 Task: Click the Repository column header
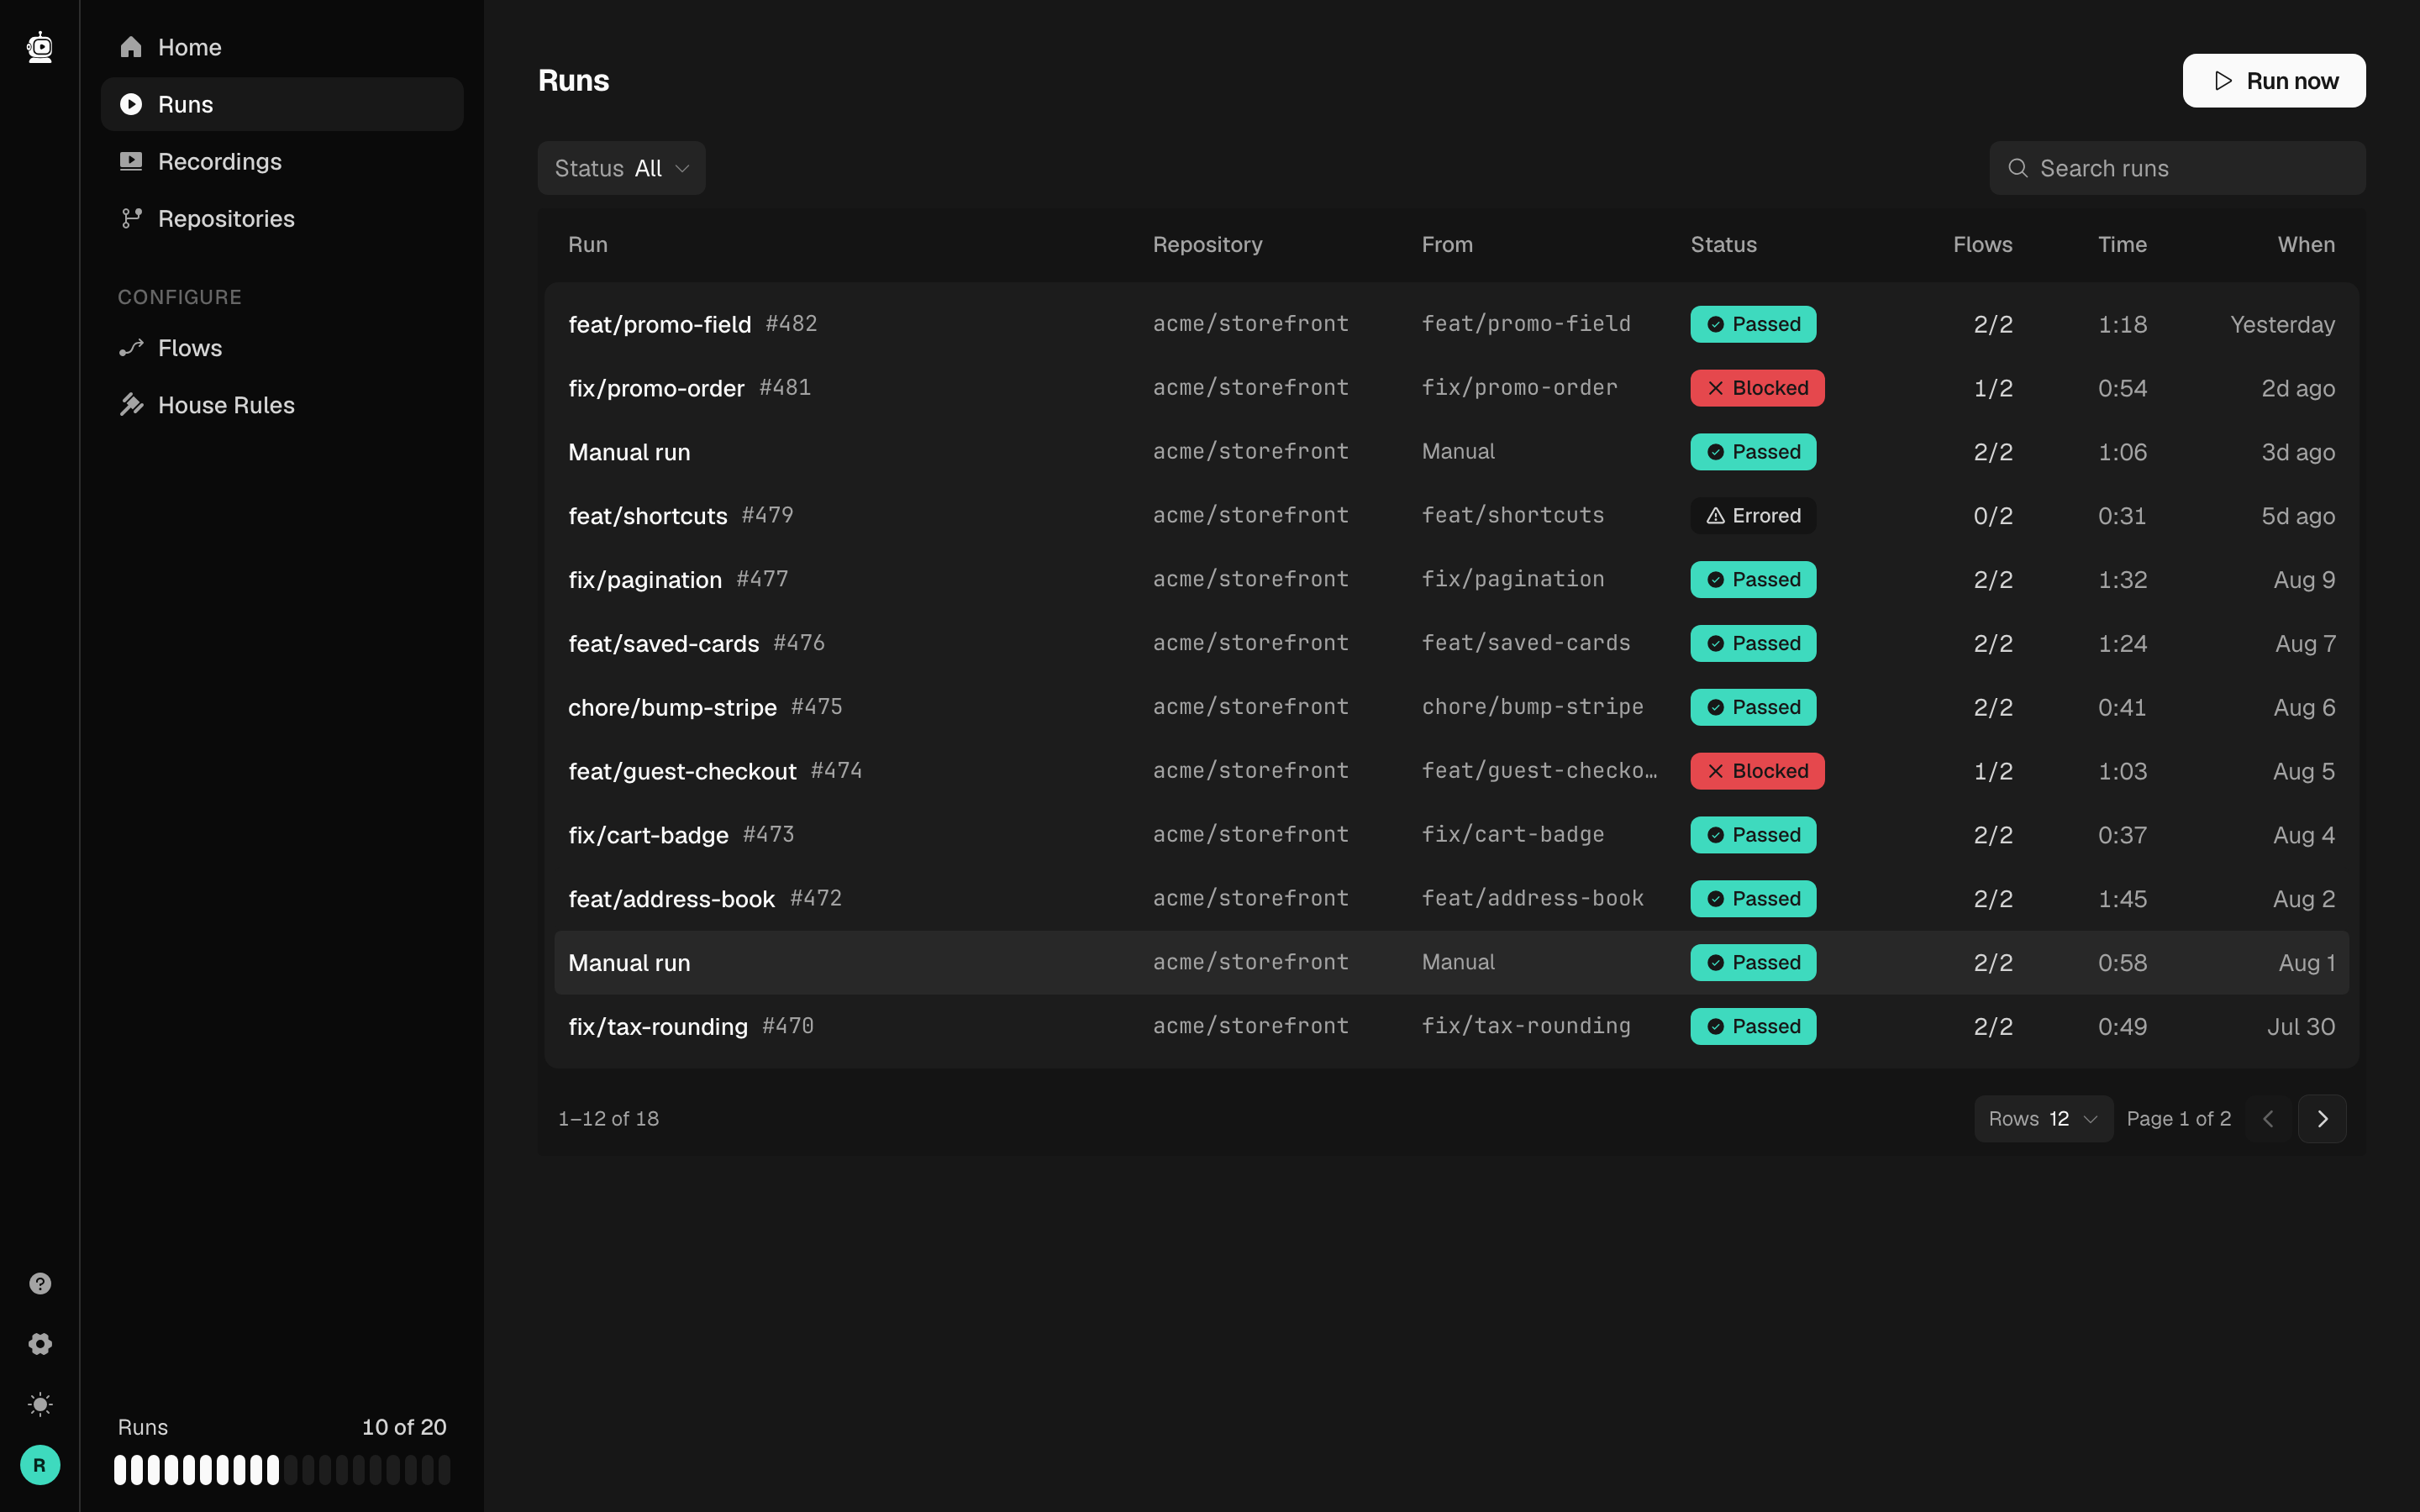pos(1207,245)
